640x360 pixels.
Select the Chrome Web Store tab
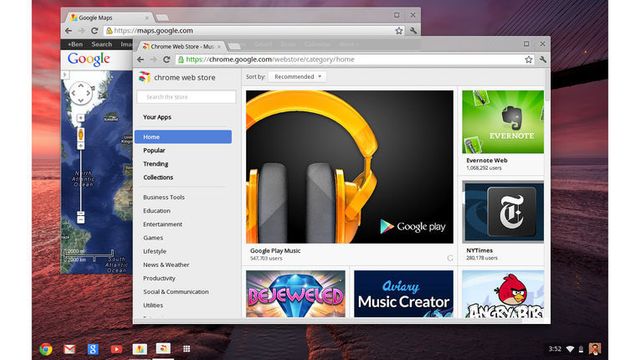(182, 47)
